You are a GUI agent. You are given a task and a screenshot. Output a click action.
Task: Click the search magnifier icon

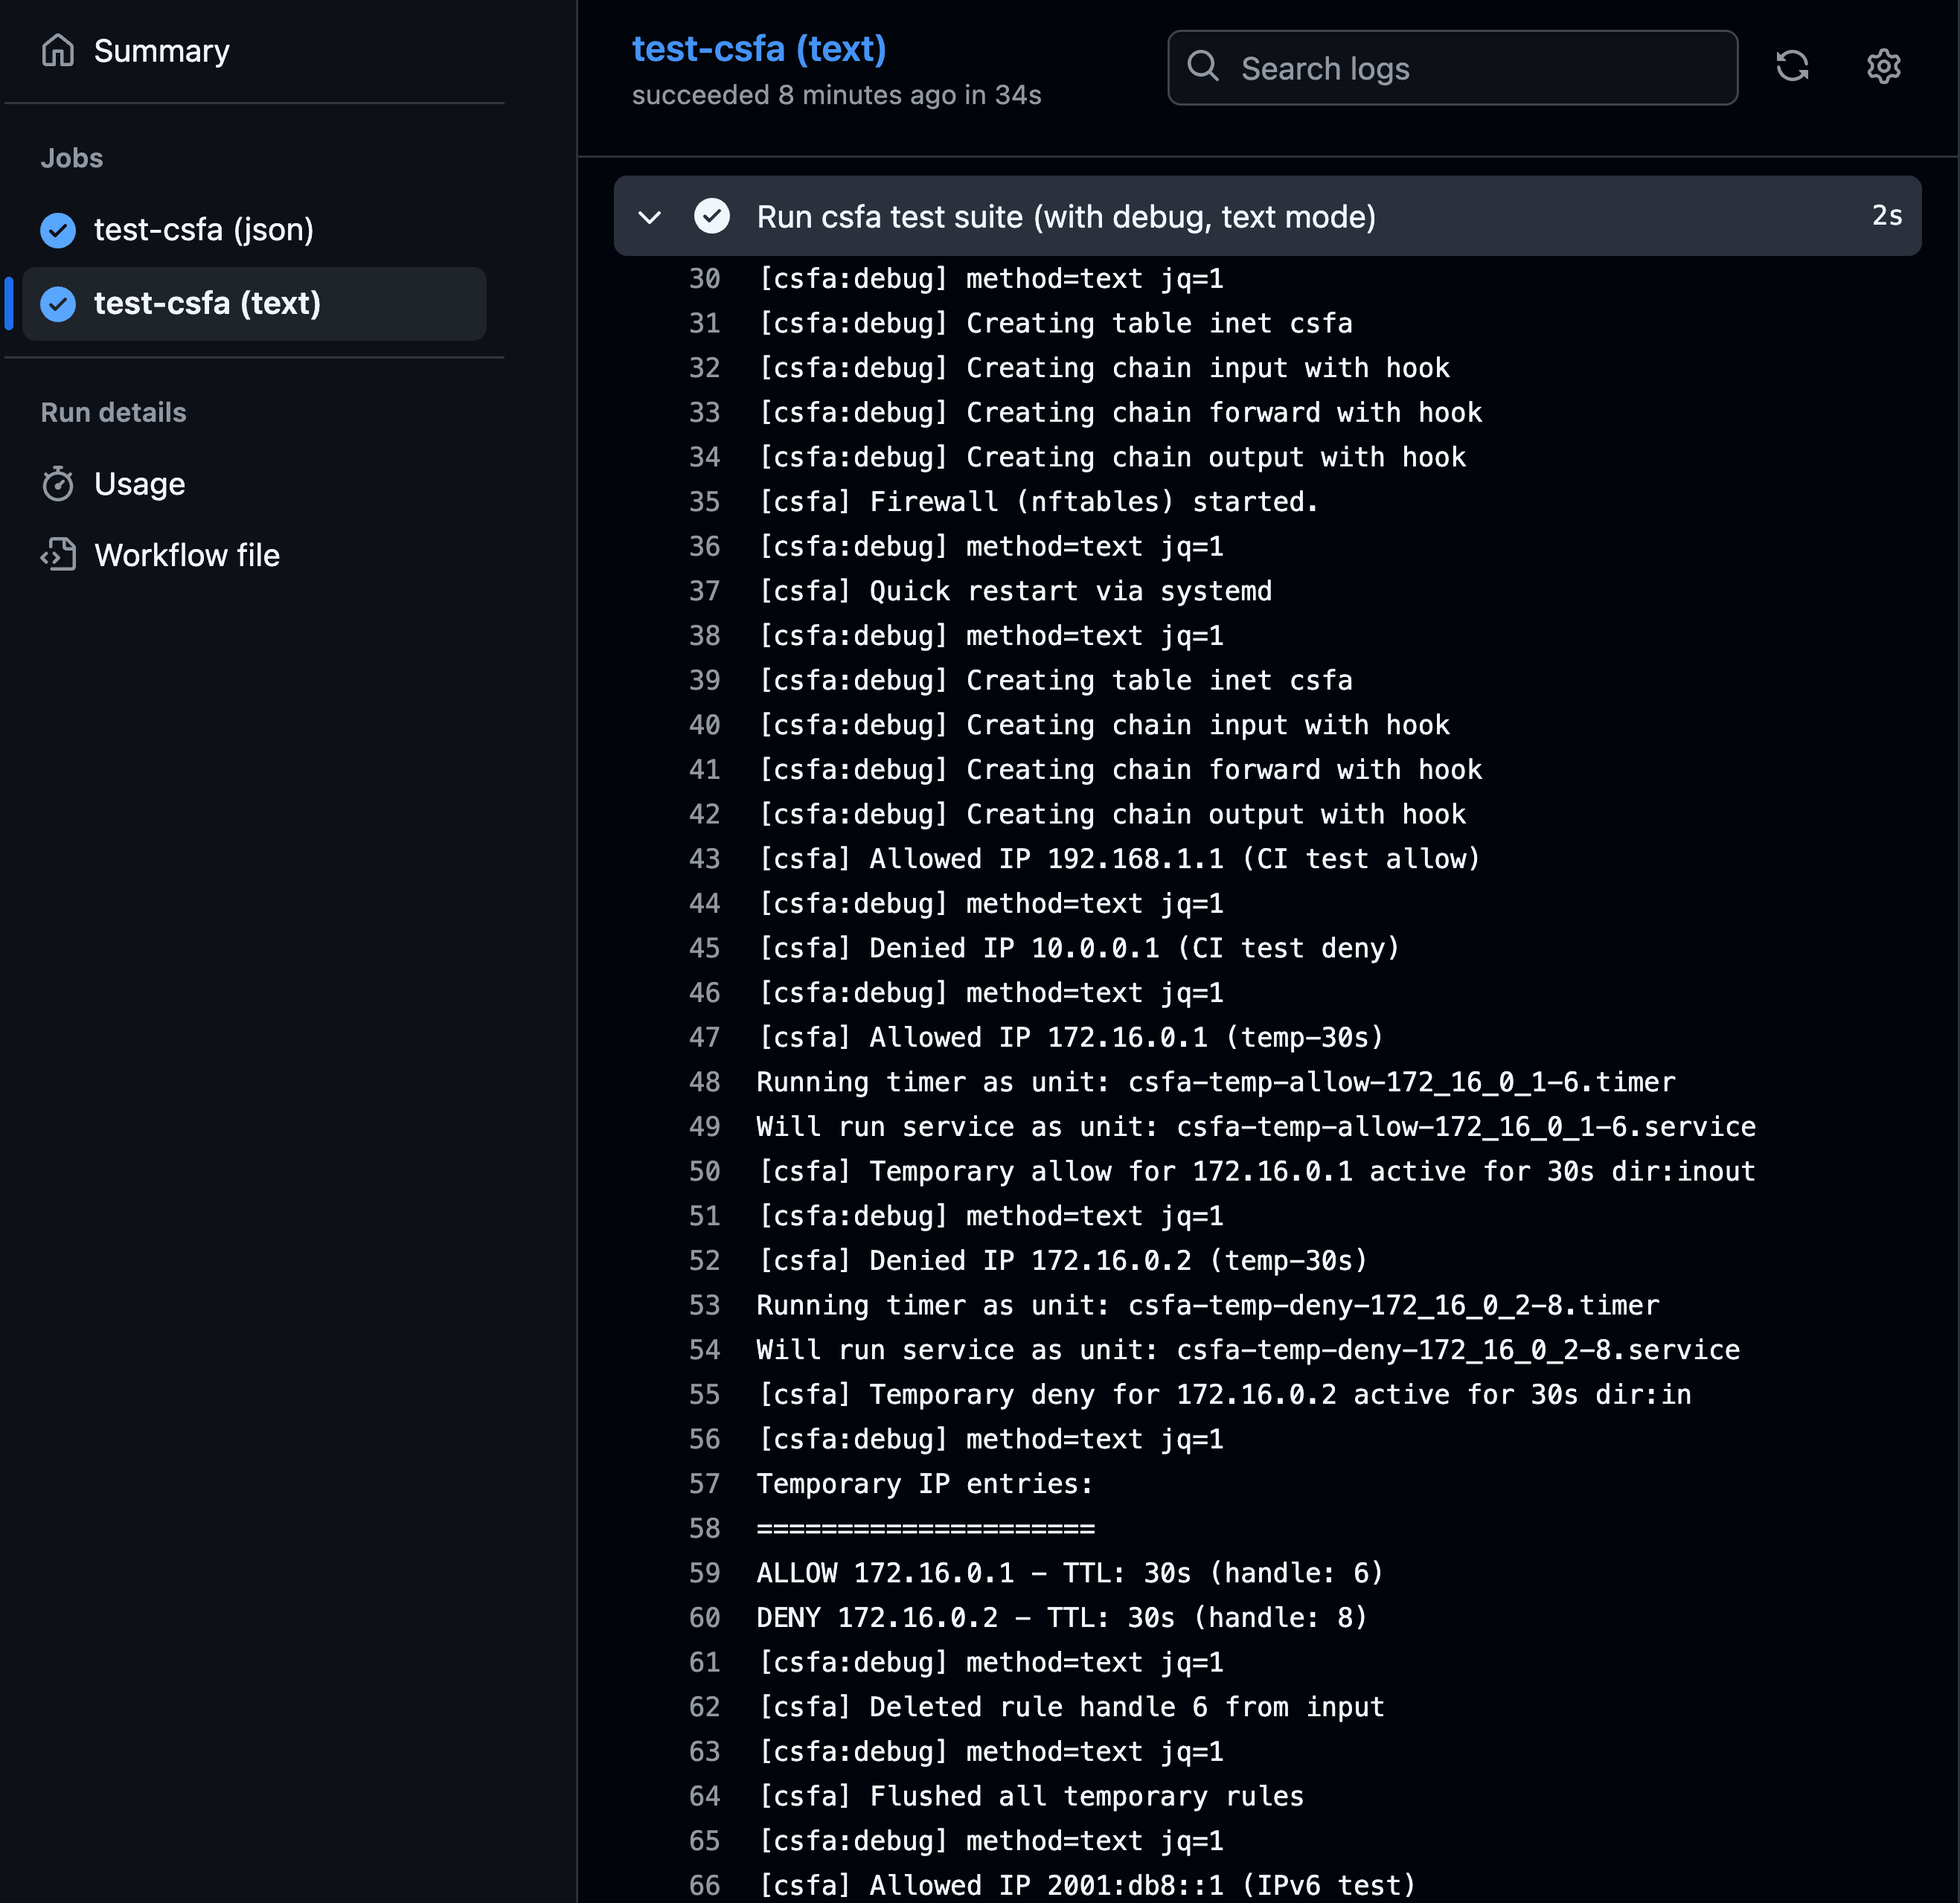tap(1203, 66)
